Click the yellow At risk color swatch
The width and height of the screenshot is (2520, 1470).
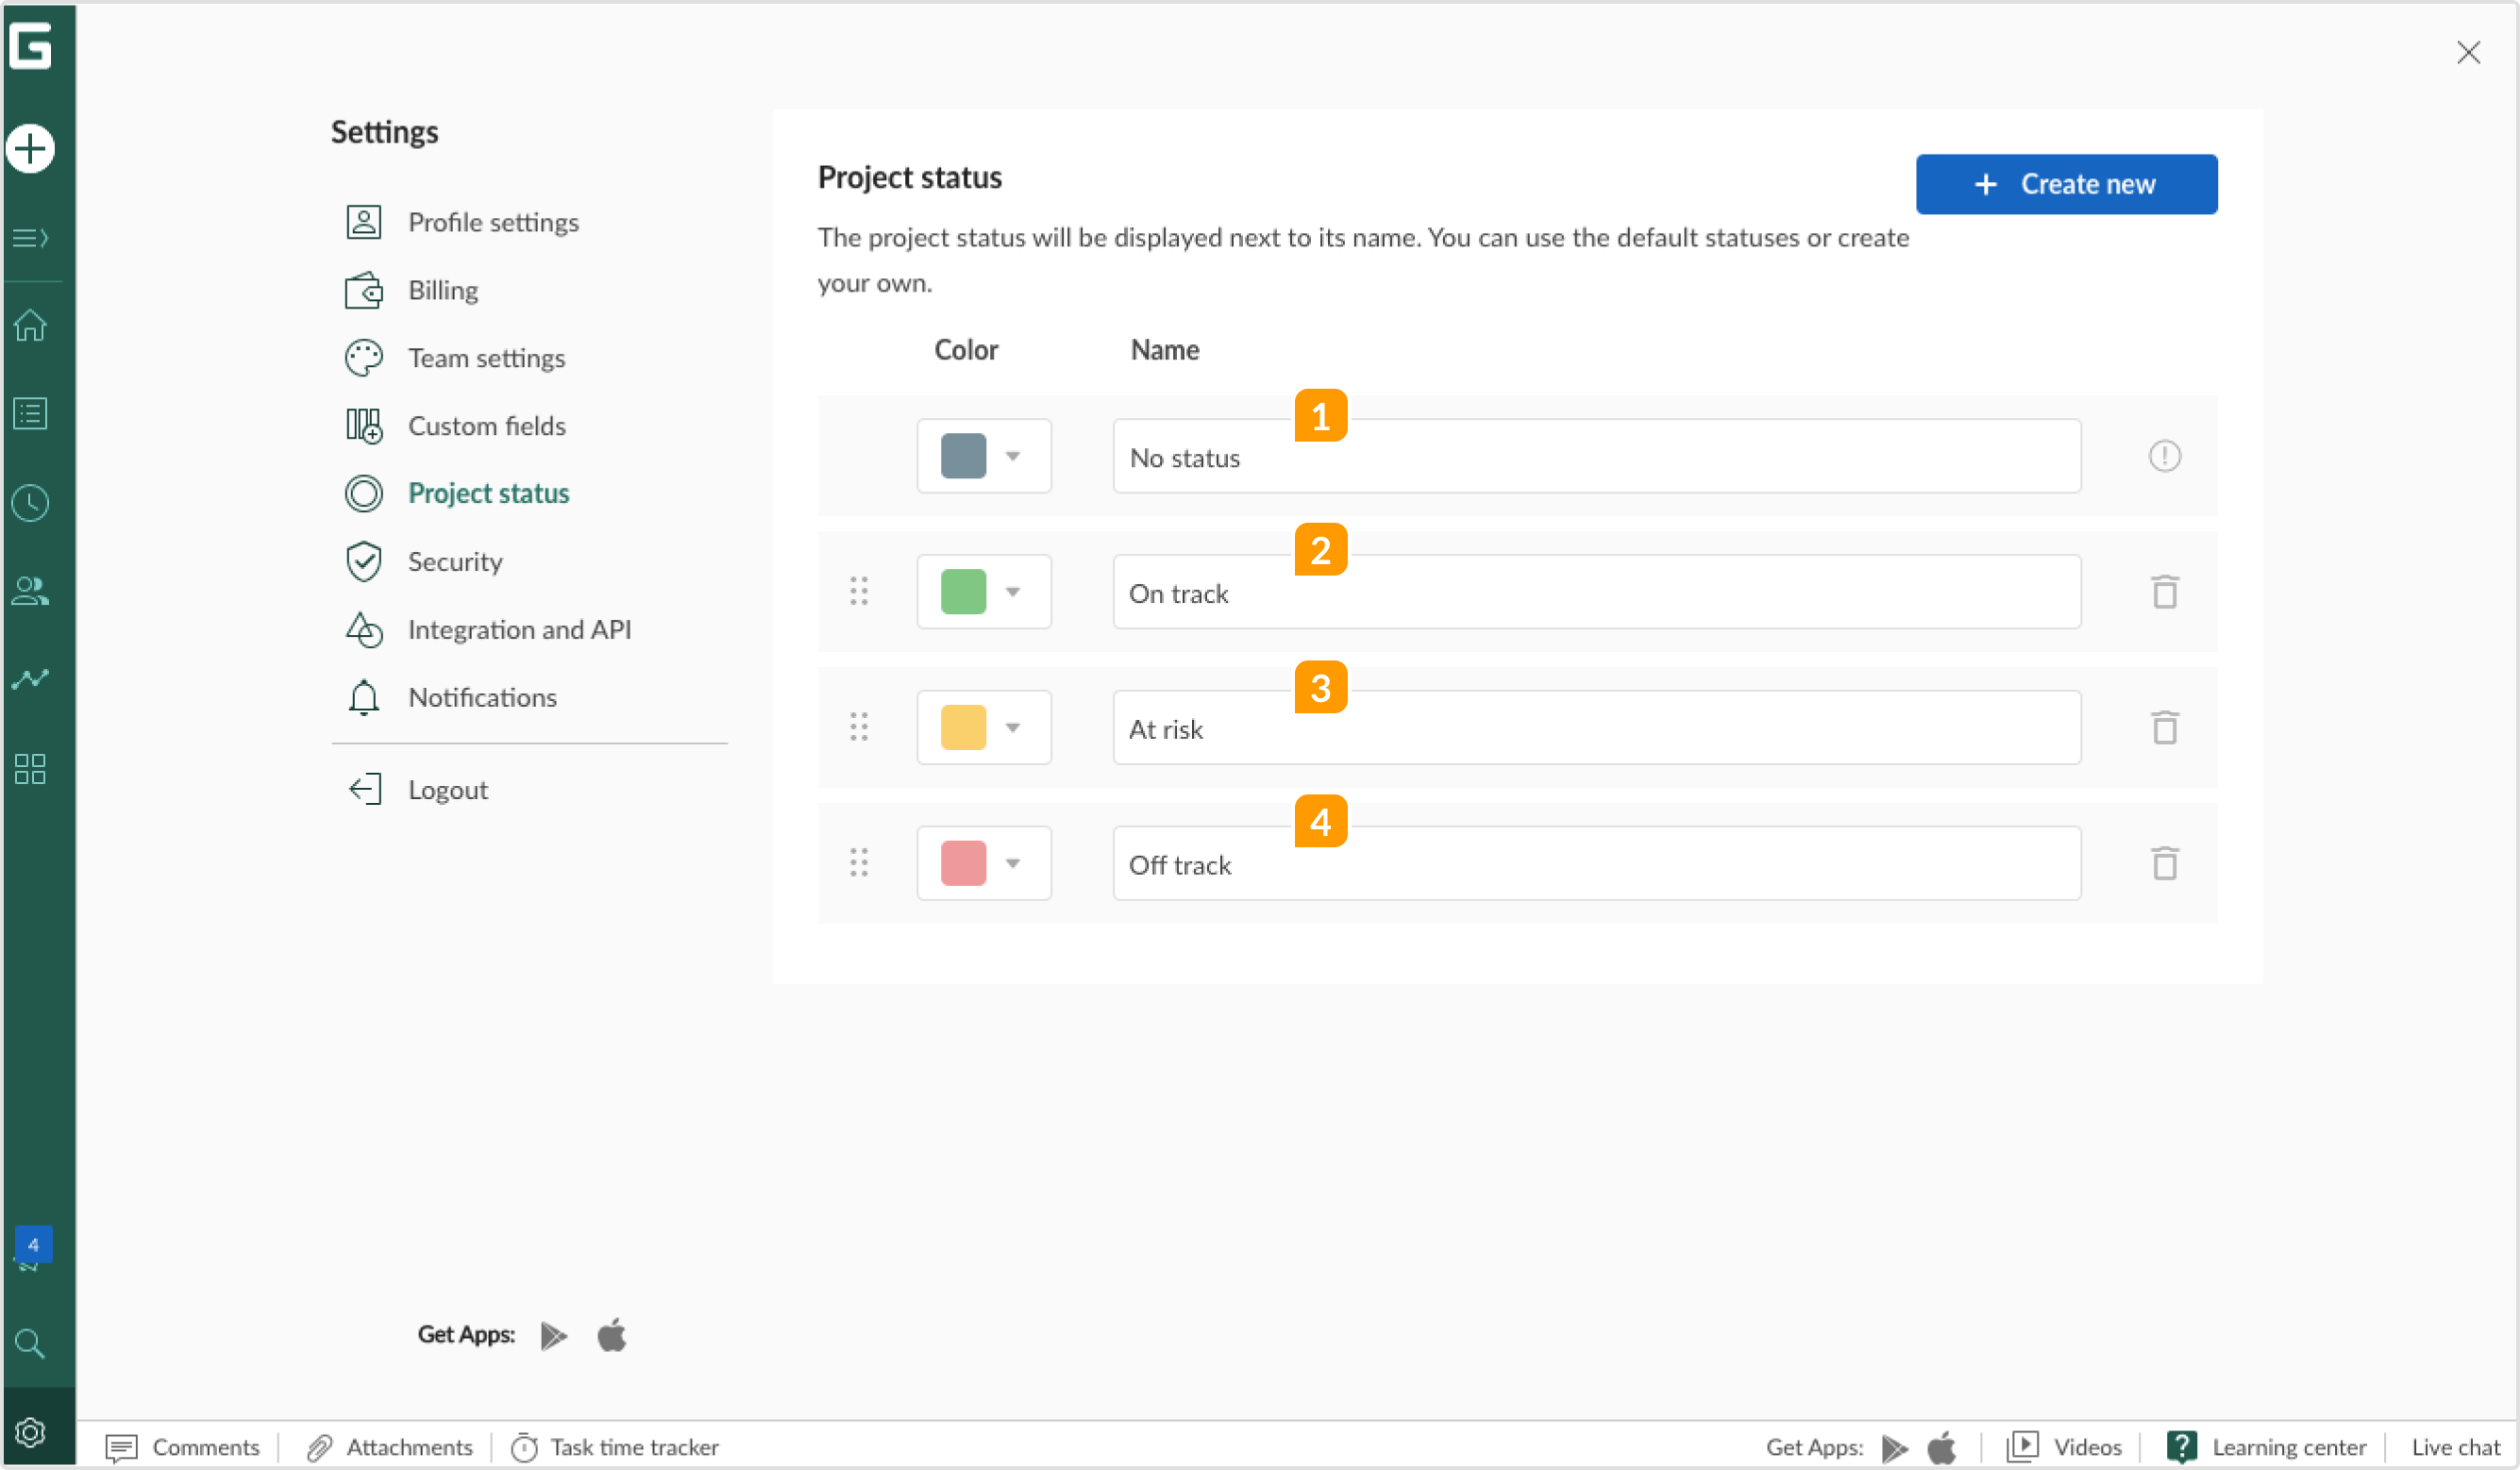963,728
